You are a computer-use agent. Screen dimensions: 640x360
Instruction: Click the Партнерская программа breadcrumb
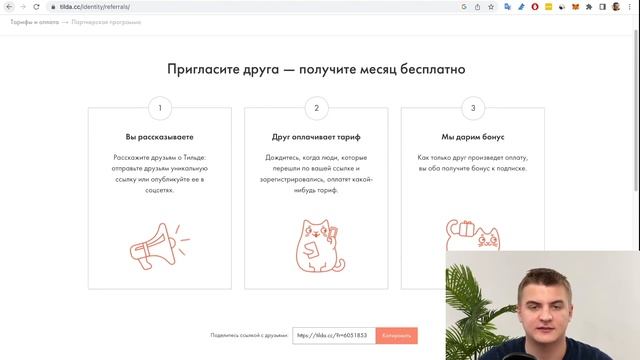click(106, 22)
